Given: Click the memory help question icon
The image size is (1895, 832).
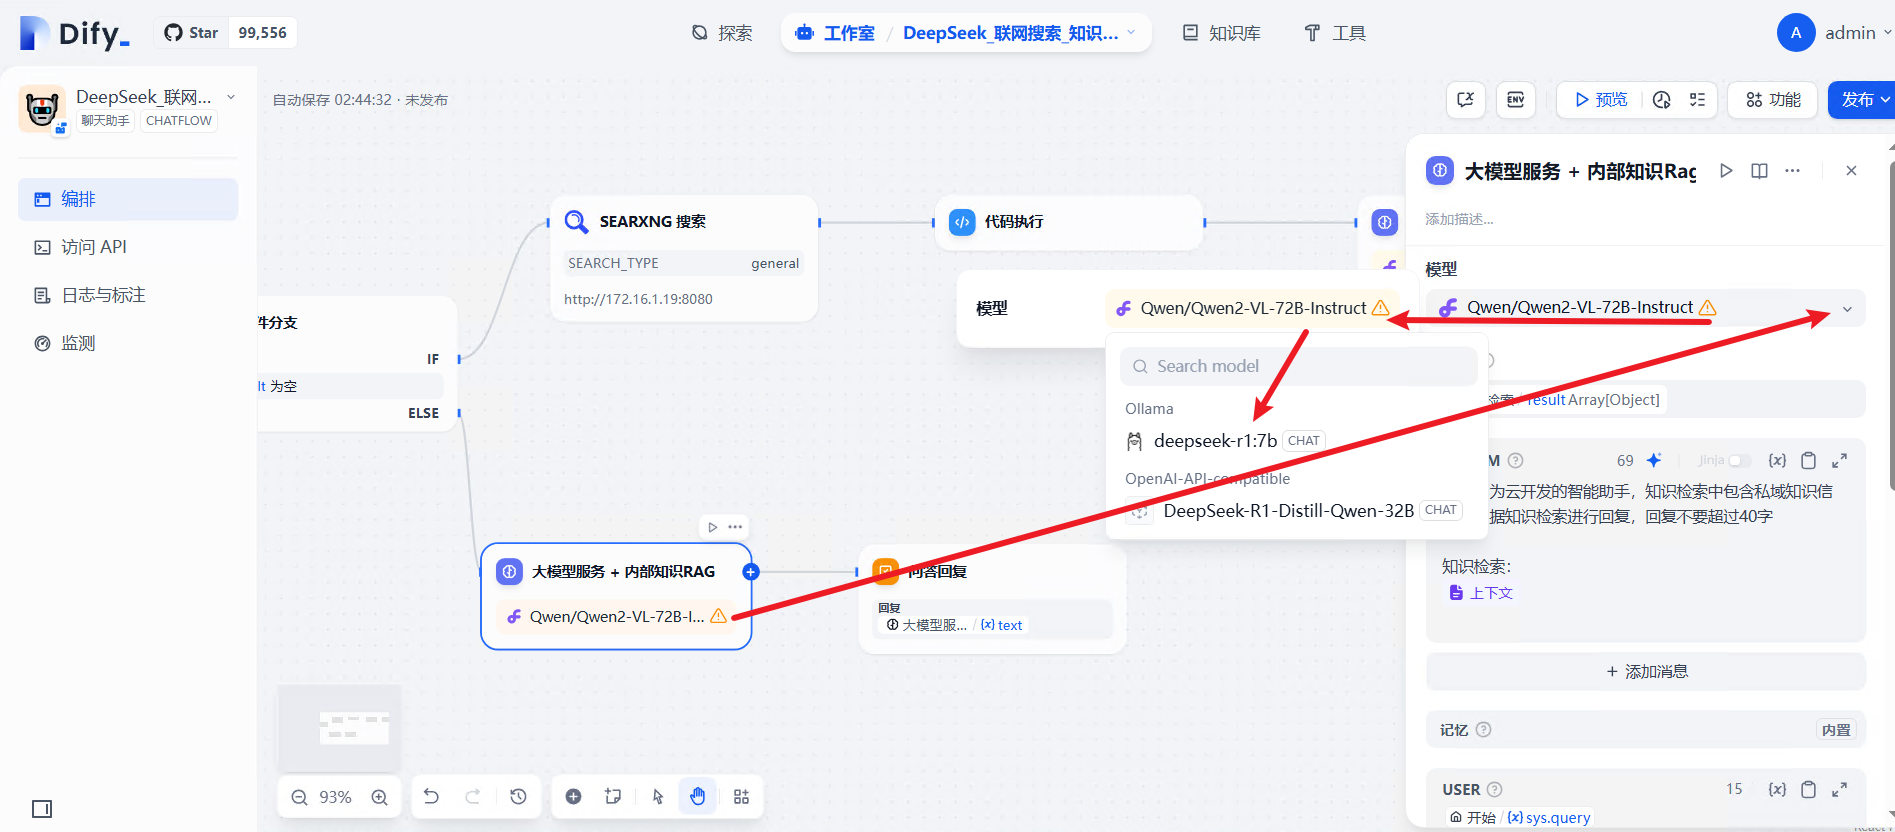Looking at the screenshot, I should (x=1484, y=730).
